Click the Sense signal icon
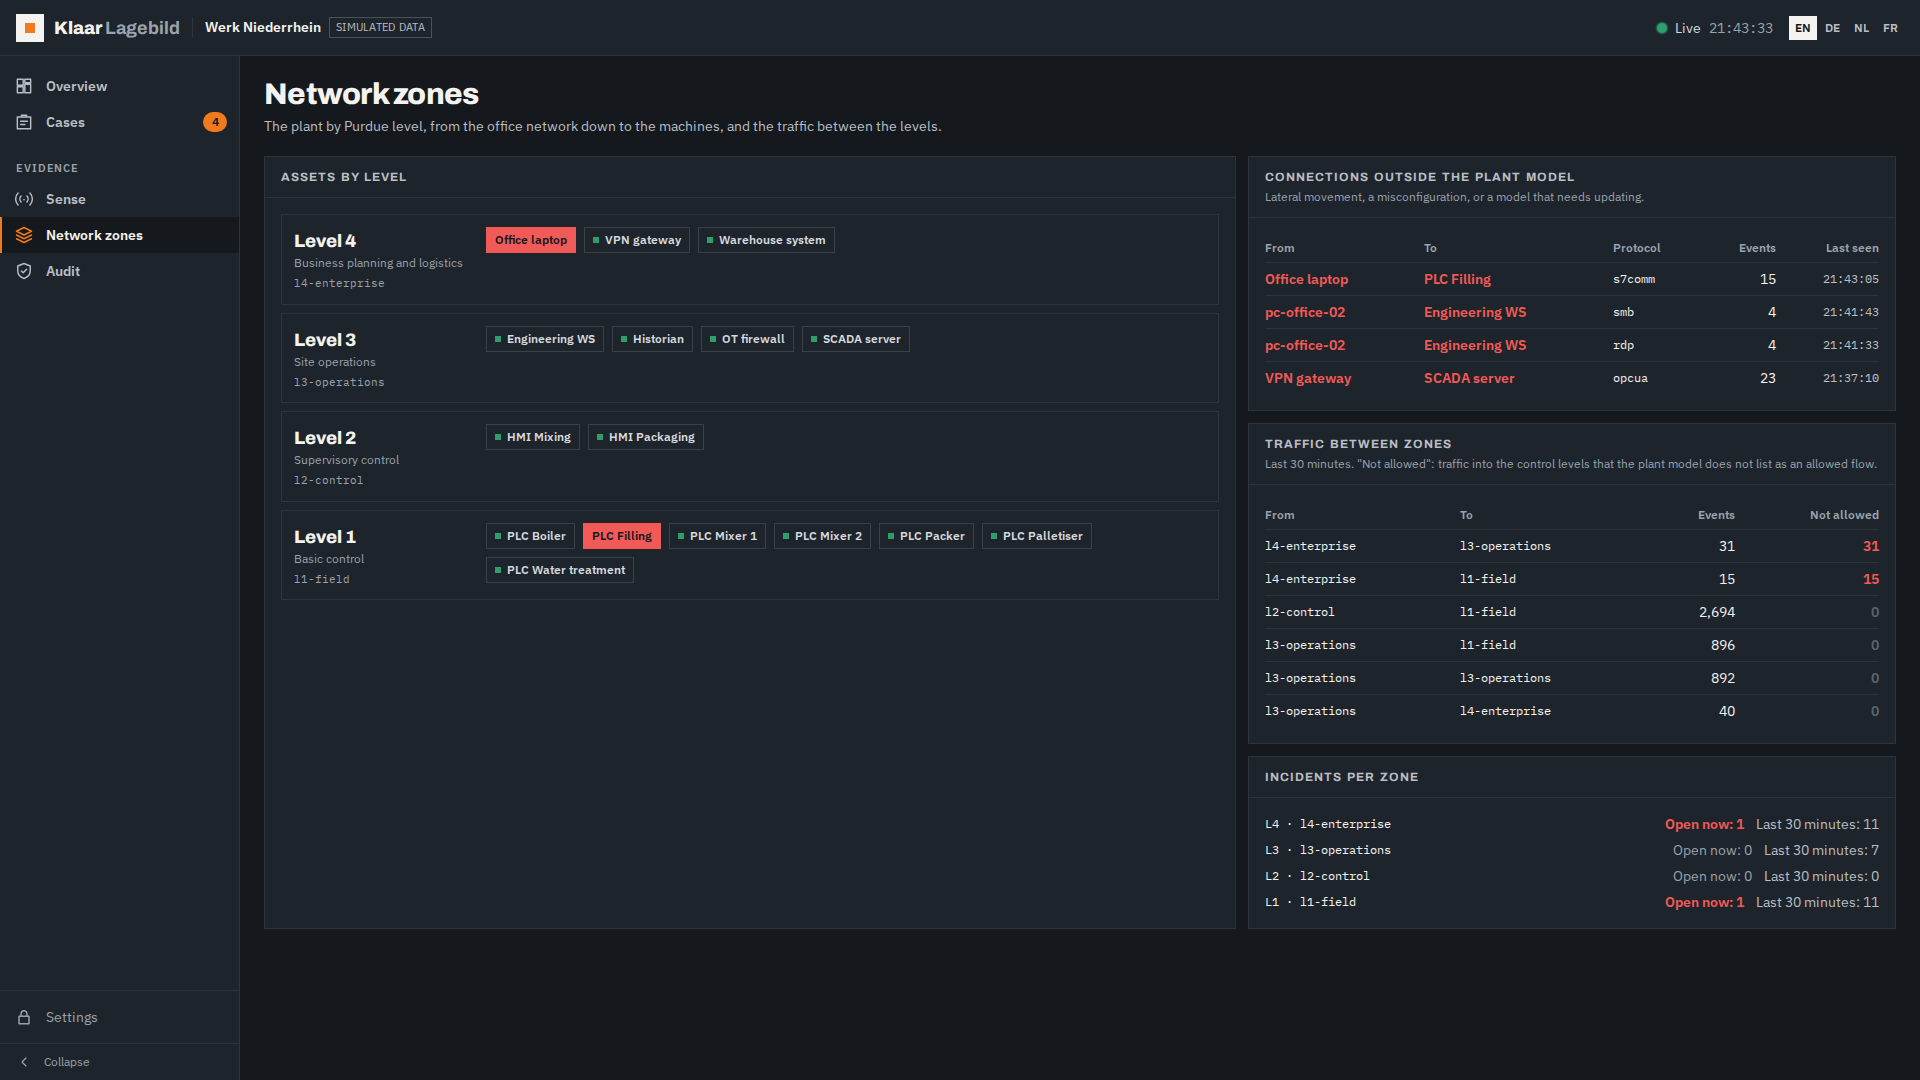1920x1080 pixels. (24, 199)
